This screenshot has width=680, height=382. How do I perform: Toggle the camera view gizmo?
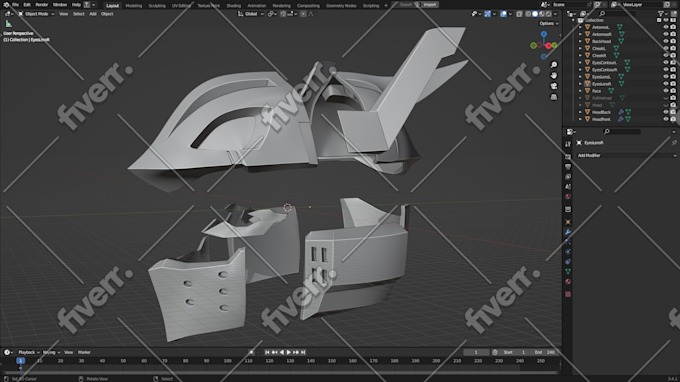[x=554, y=86]
